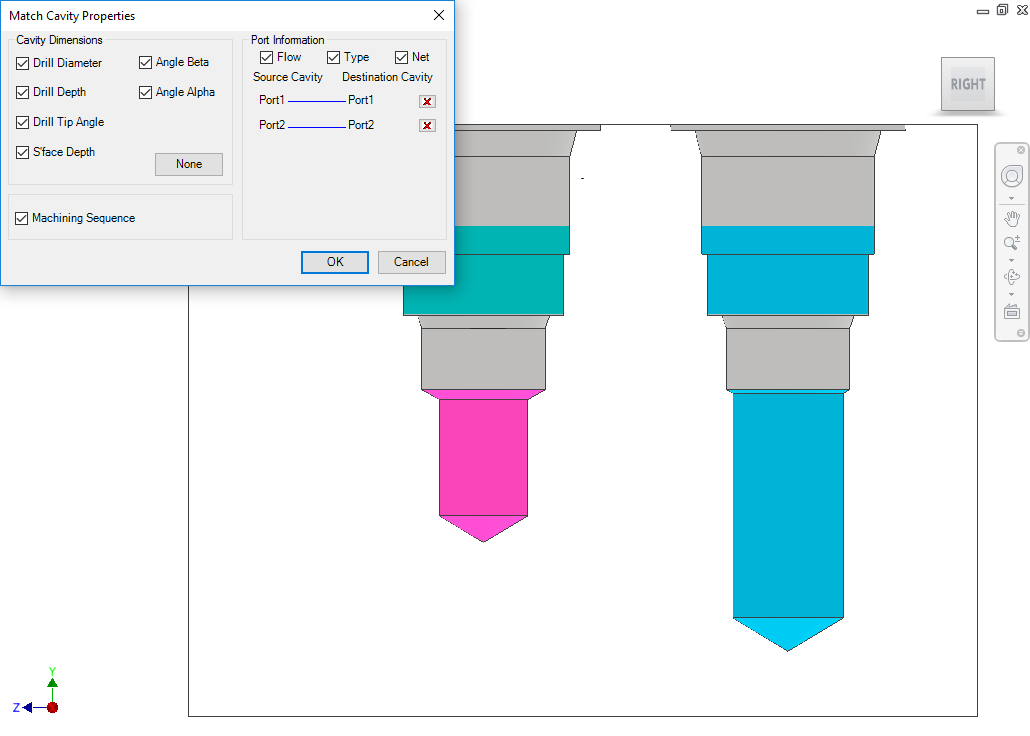Disable the Machining Sequence option
Screen dimensions: 1030x736
point(22,218)
